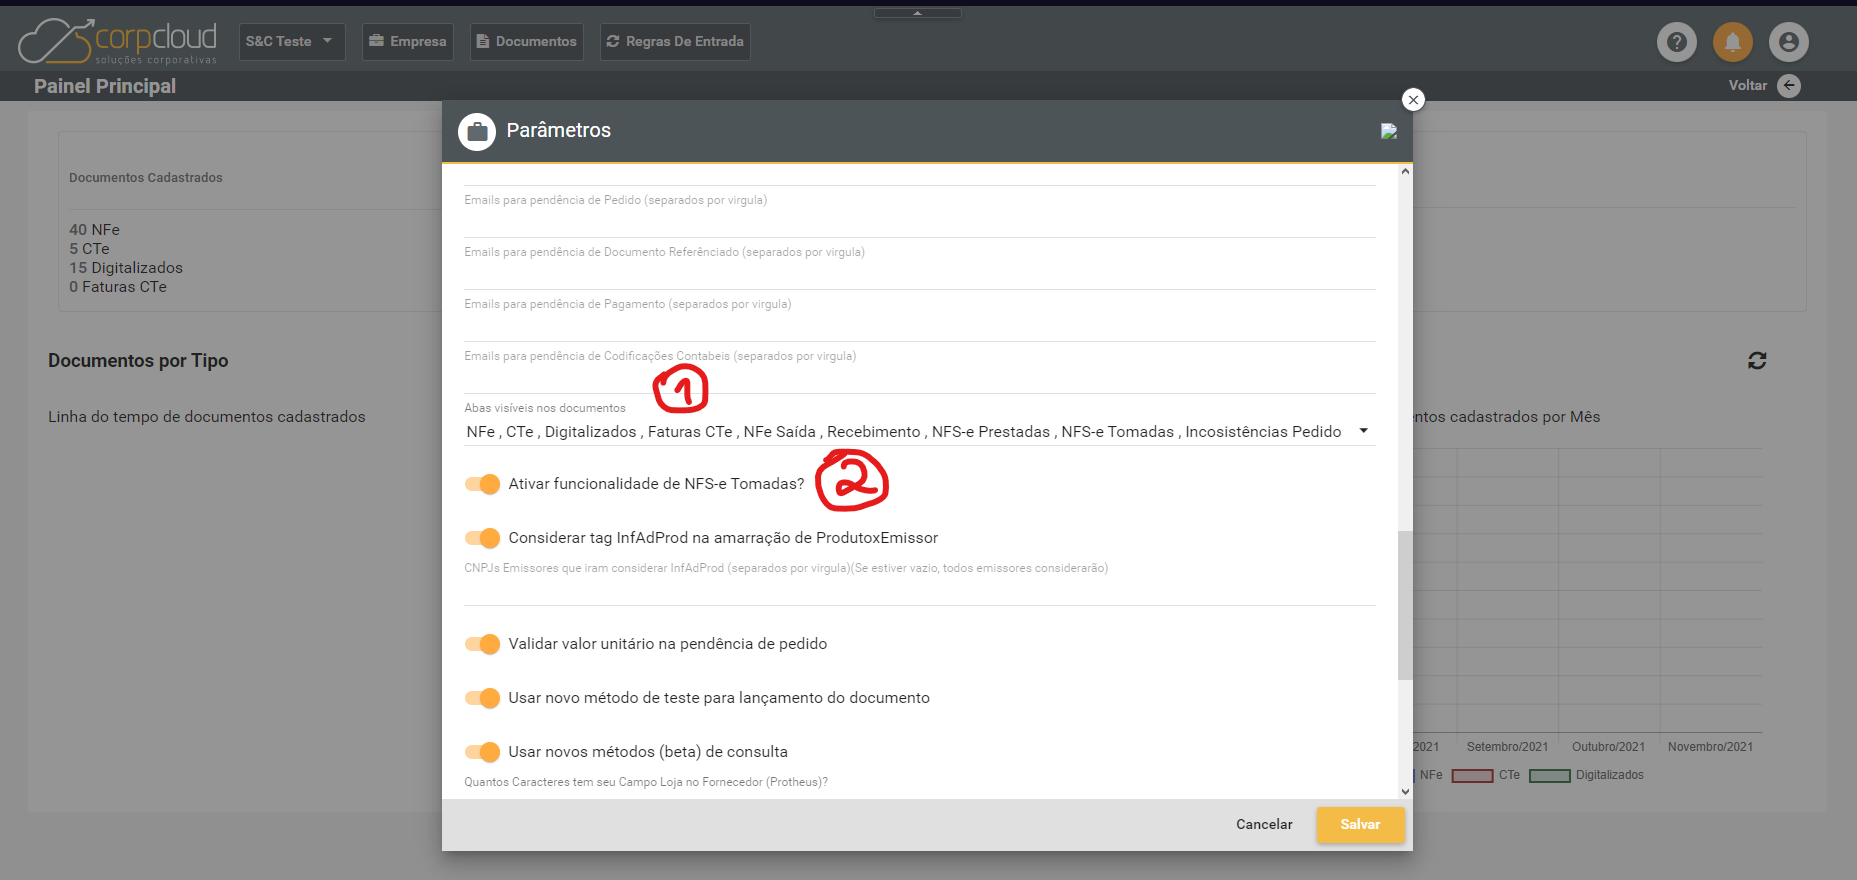The image size is (1857, 880).
Task: Click Voltar link
Action: 1747,86
